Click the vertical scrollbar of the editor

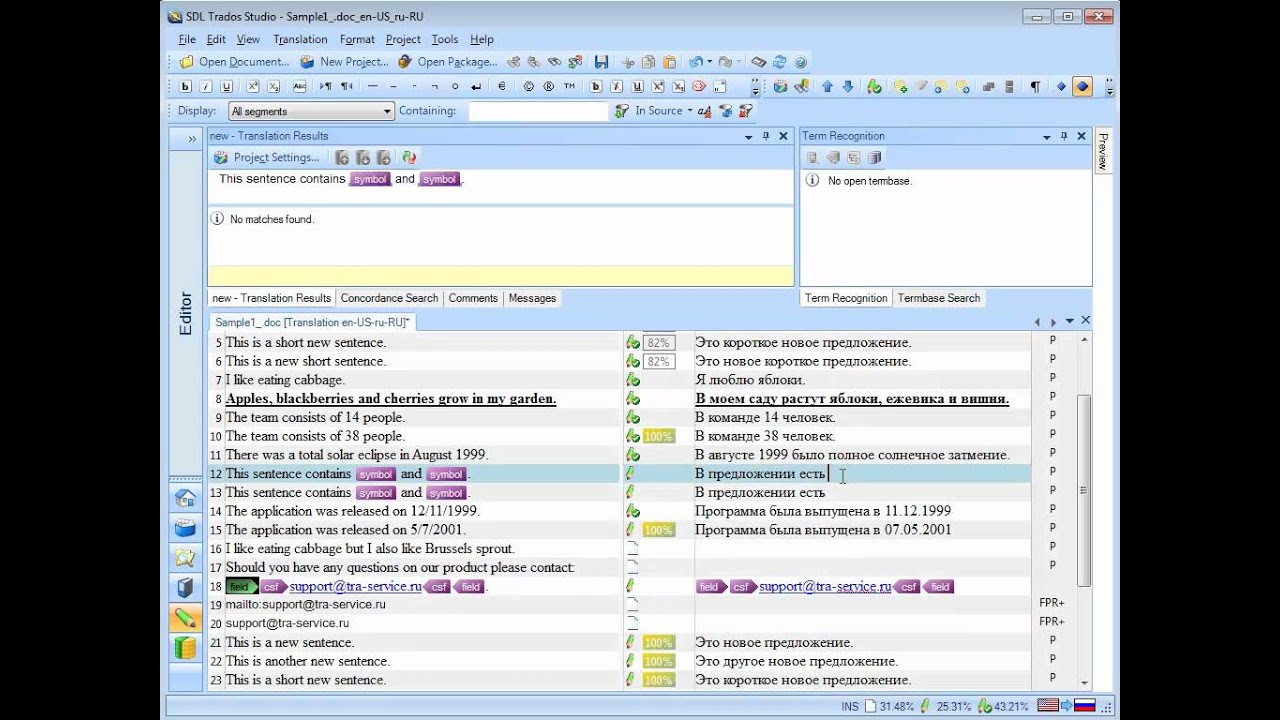click(x=1084, y=490)
